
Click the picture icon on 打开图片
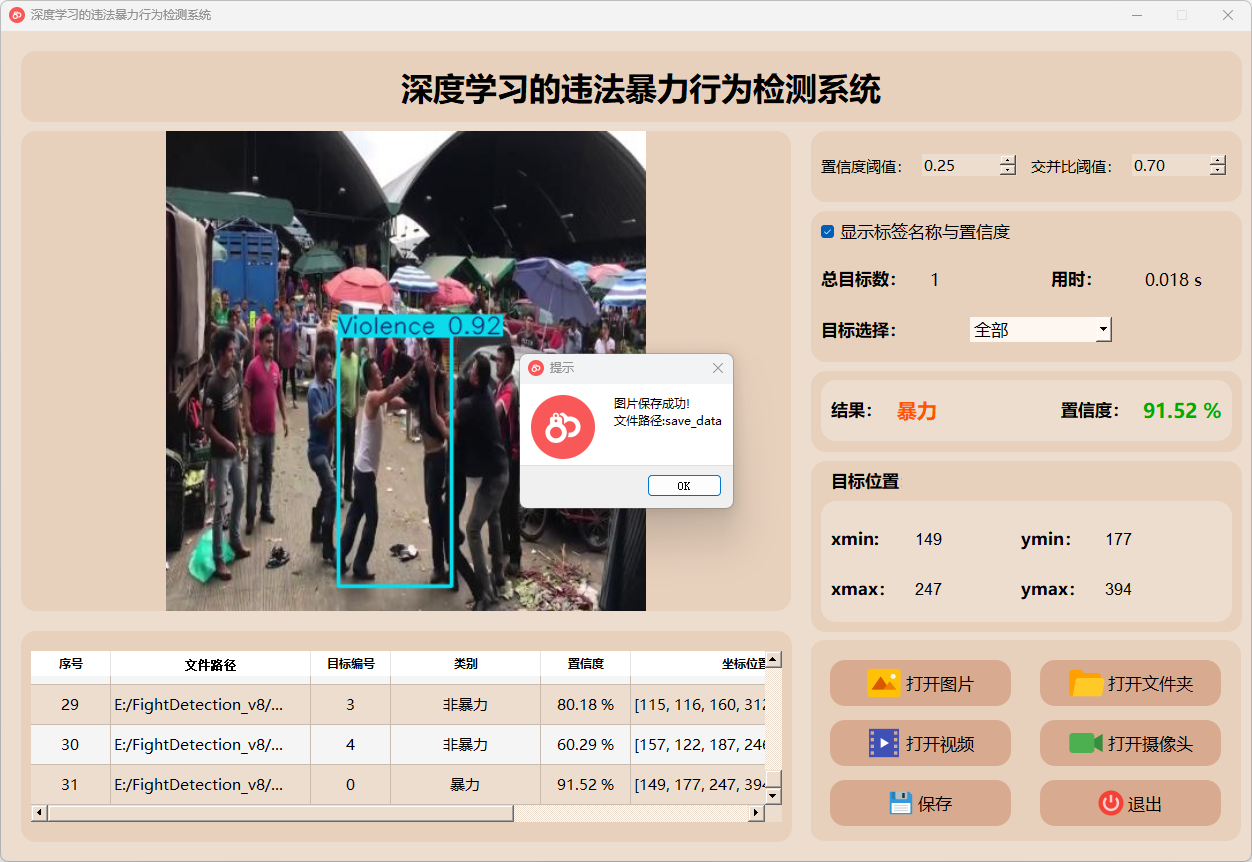(884, 683)
